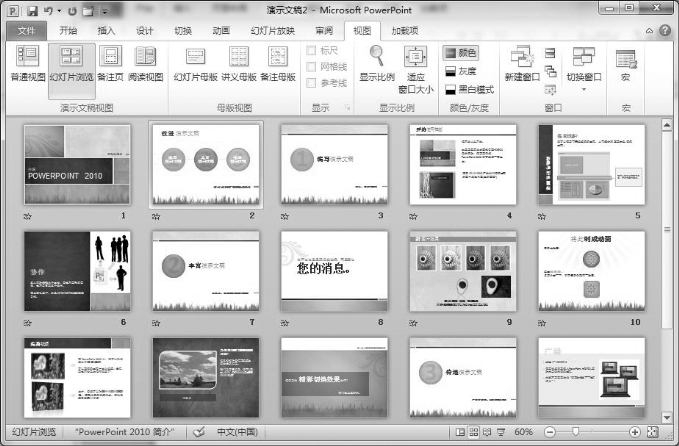Screen dimensions: 679x446
Task: Click Save icon in Quick Access Toolbar
Action: coord(32,11)
